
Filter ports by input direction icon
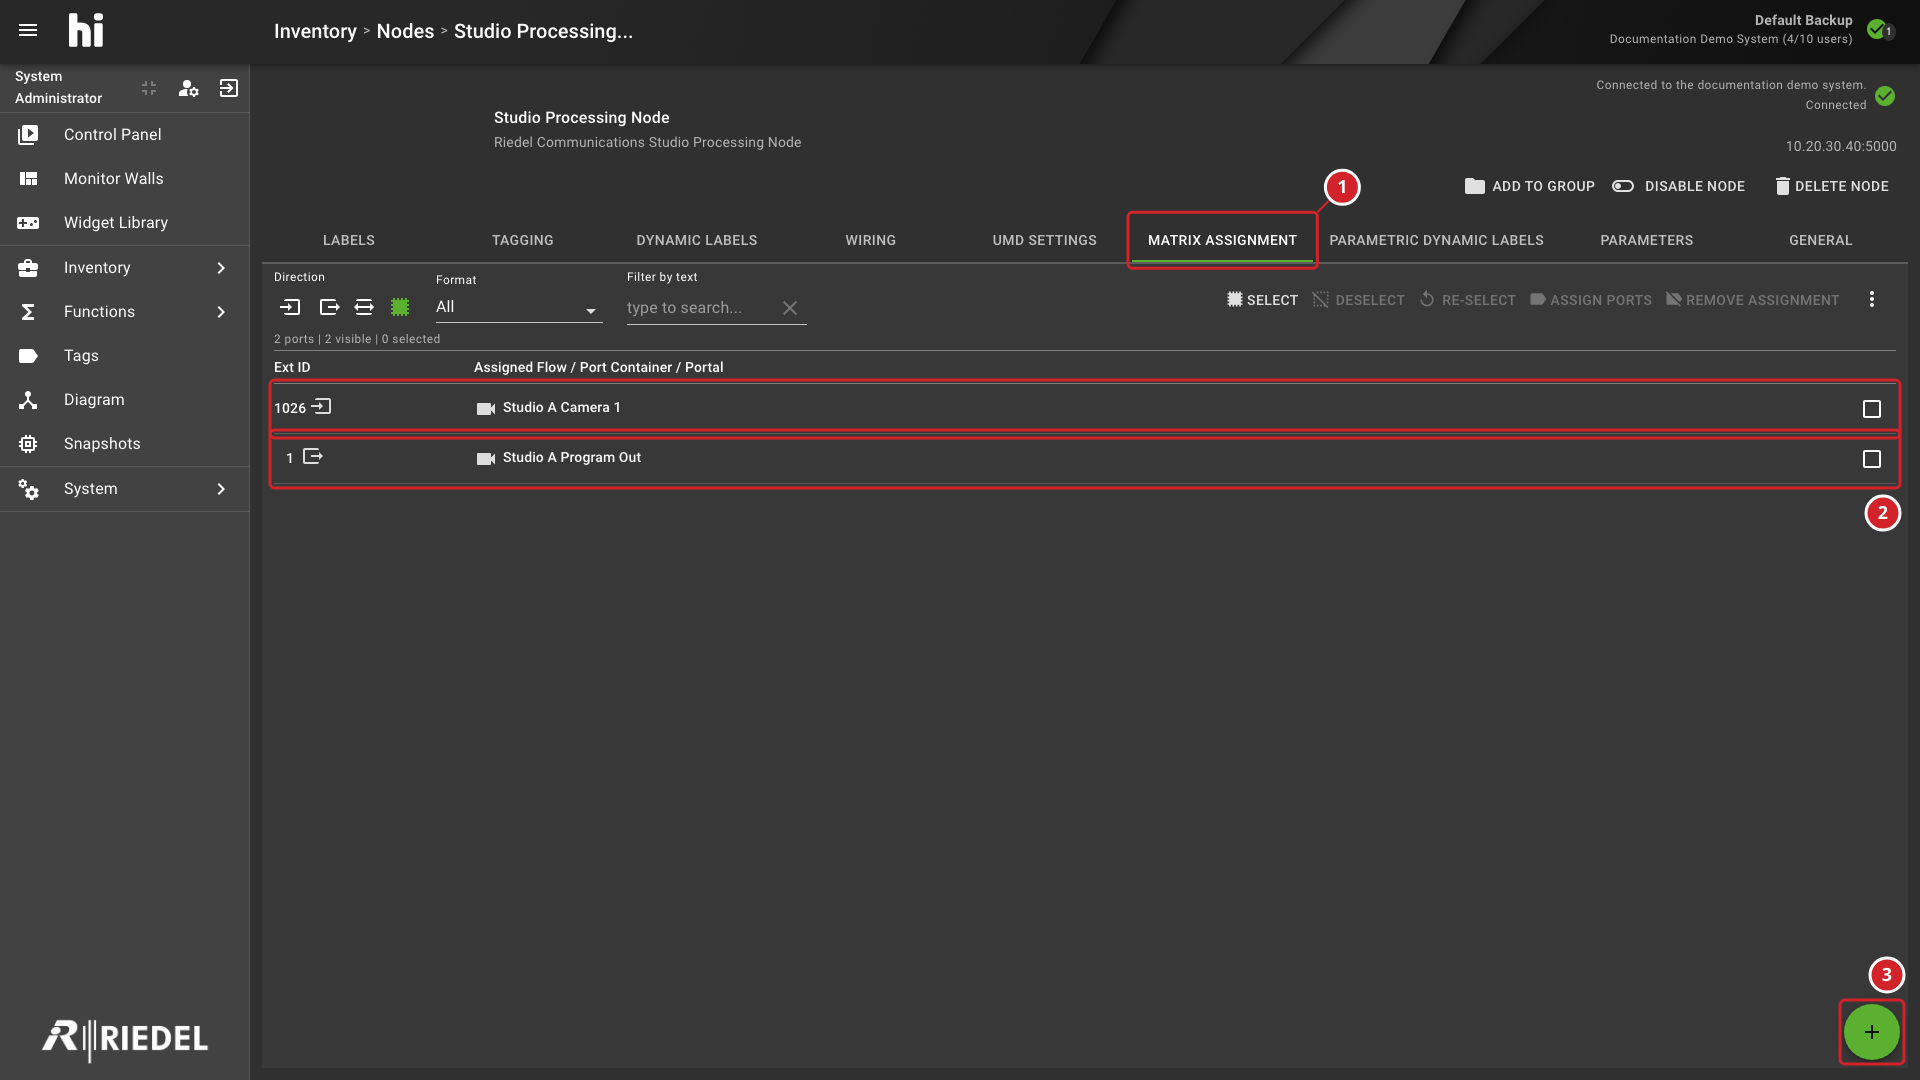coord(290,307)
